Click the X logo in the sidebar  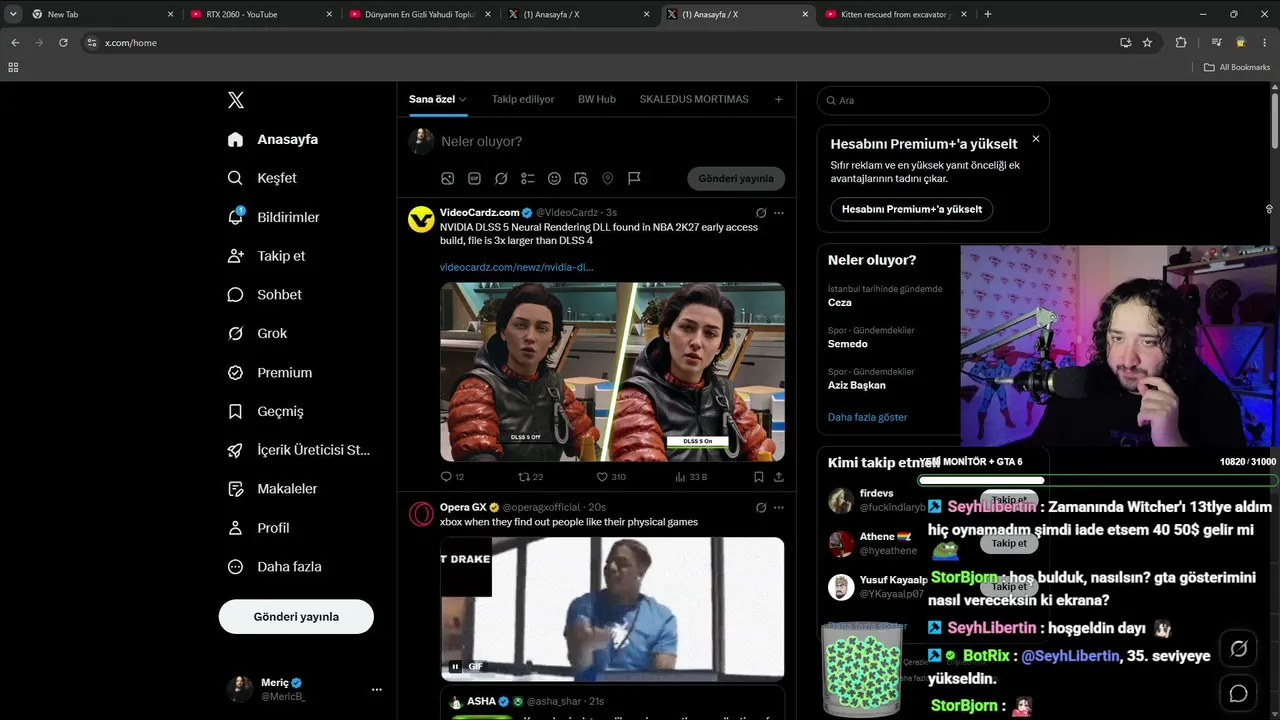(236, 100)
